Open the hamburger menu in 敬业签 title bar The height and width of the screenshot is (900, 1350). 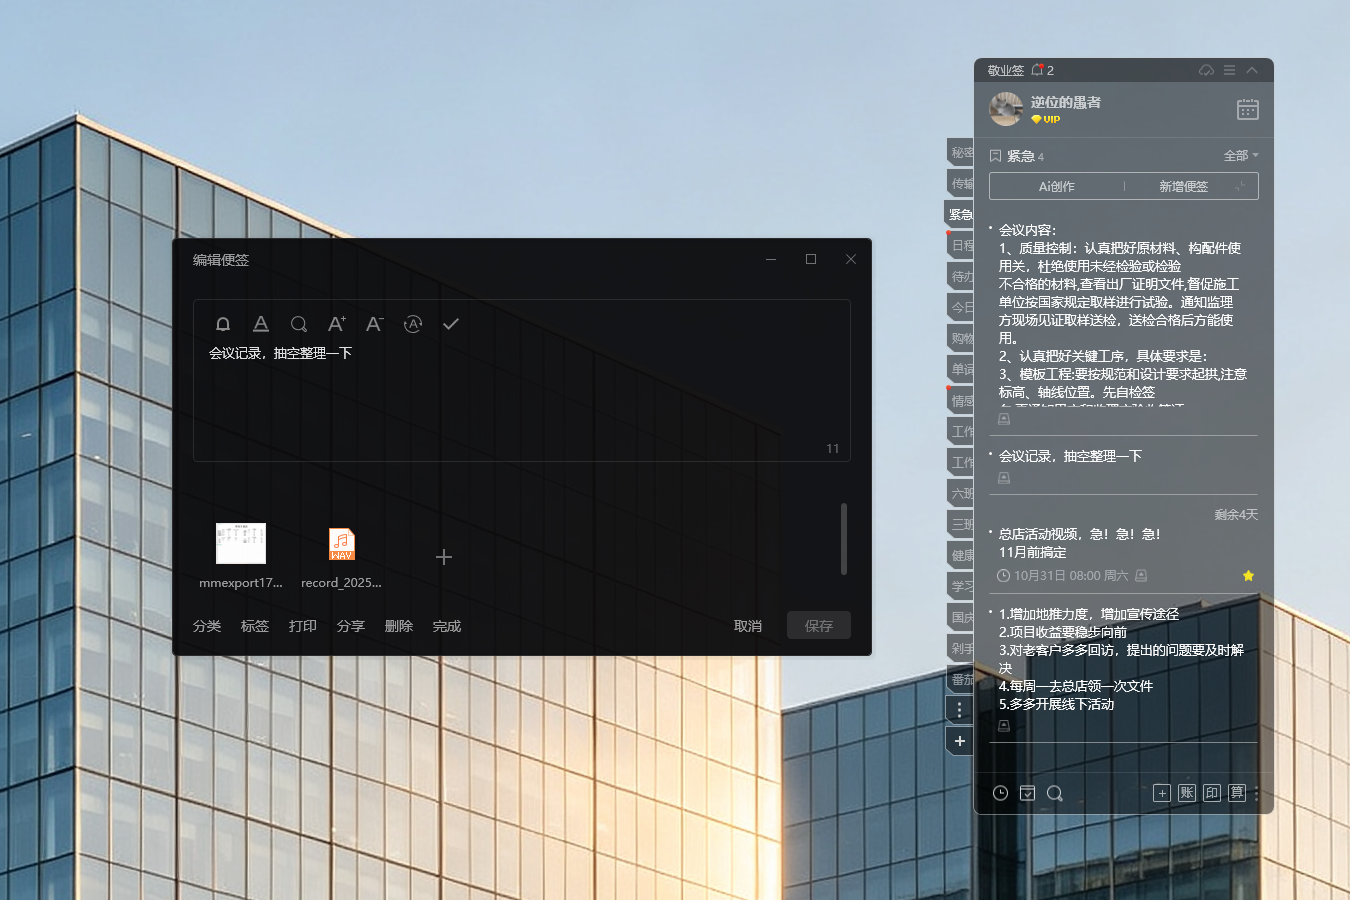click(1230, 70)
